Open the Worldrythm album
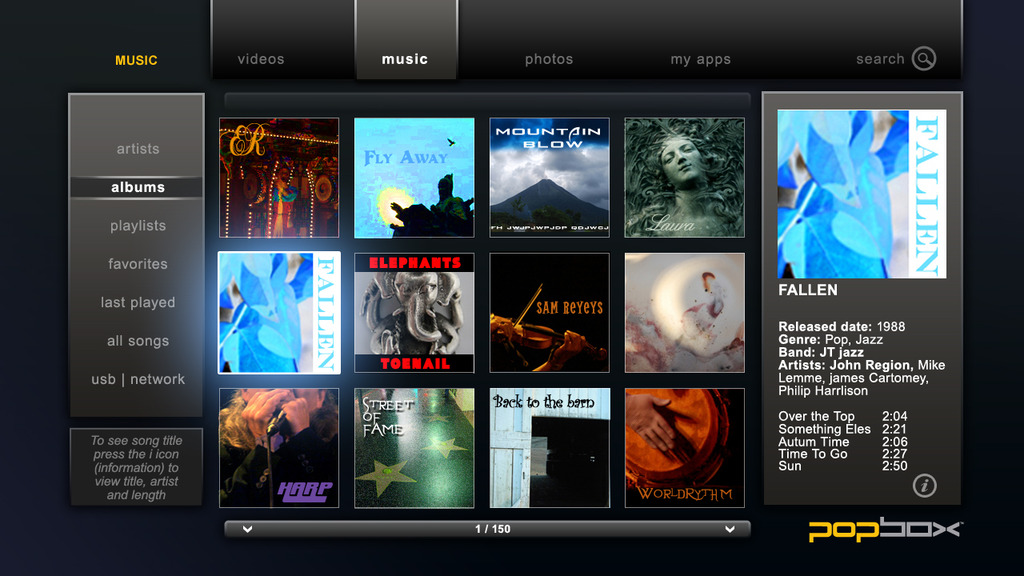 pos(684,448)
